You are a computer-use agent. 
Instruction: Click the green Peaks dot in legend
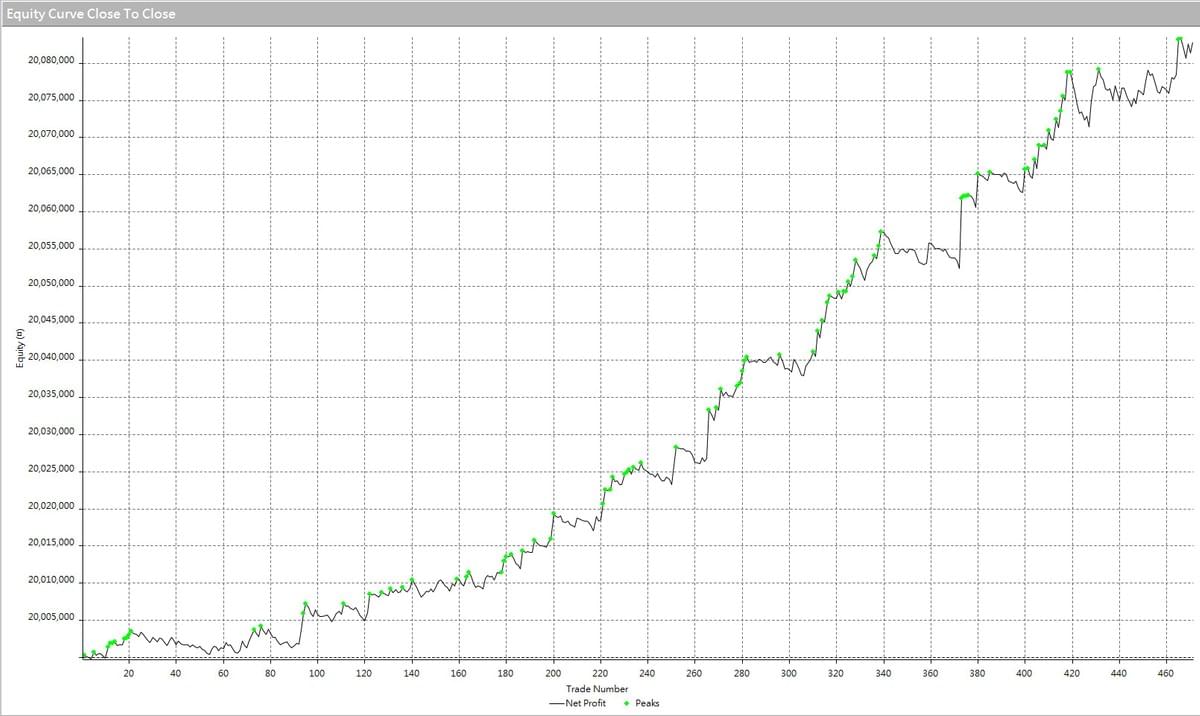(627, 704)
